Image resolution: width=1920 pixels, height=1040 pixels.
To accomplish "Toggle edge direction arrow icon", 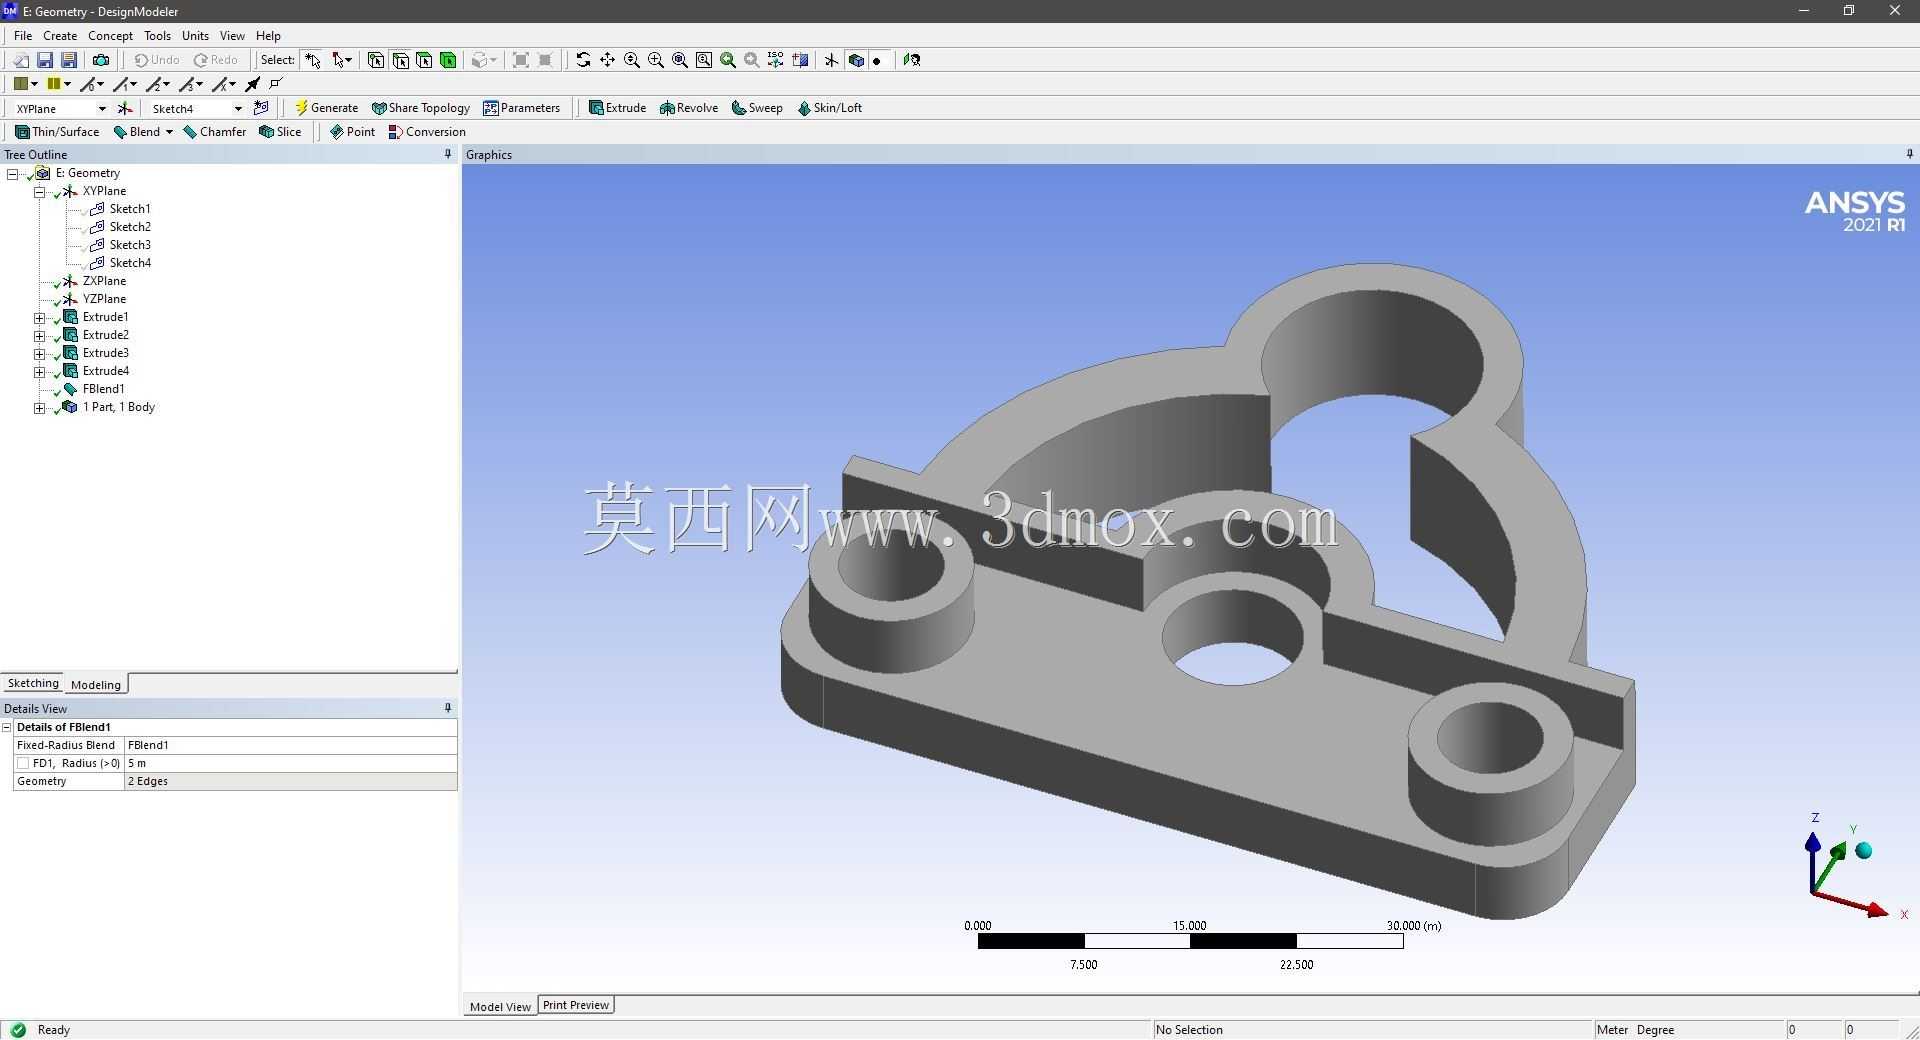I will (253, 84).
